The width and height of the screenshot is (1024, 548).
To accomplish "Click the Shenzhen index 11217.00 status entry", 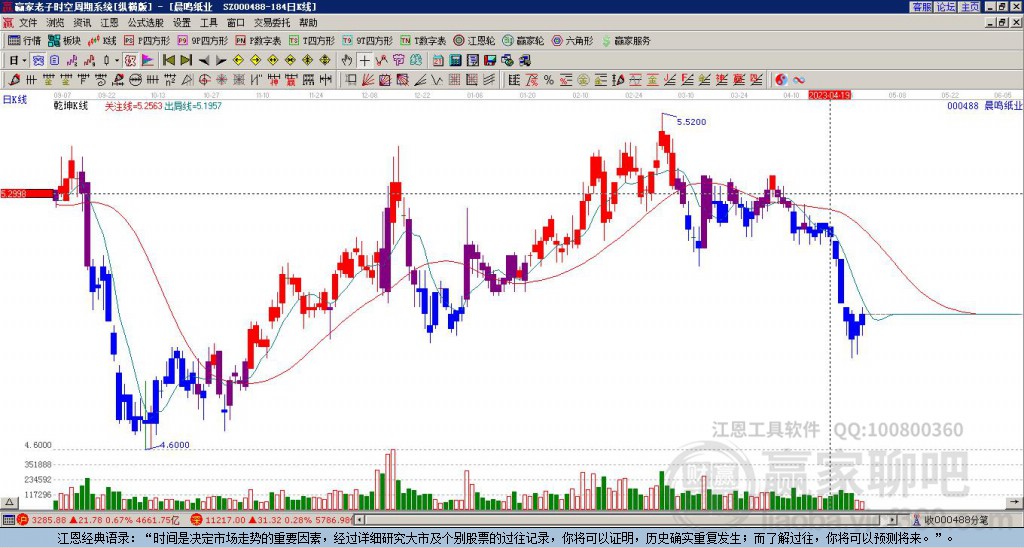I will coord(272,520).
